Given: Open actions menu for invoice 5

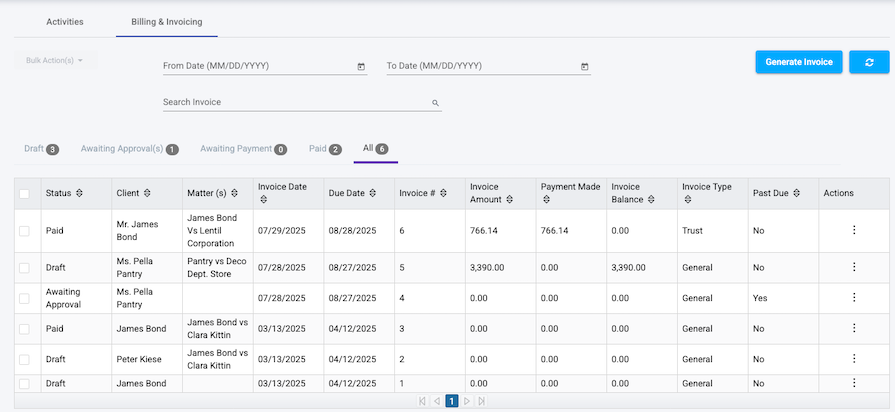Looking at the screenshot, I should [854, 266].
